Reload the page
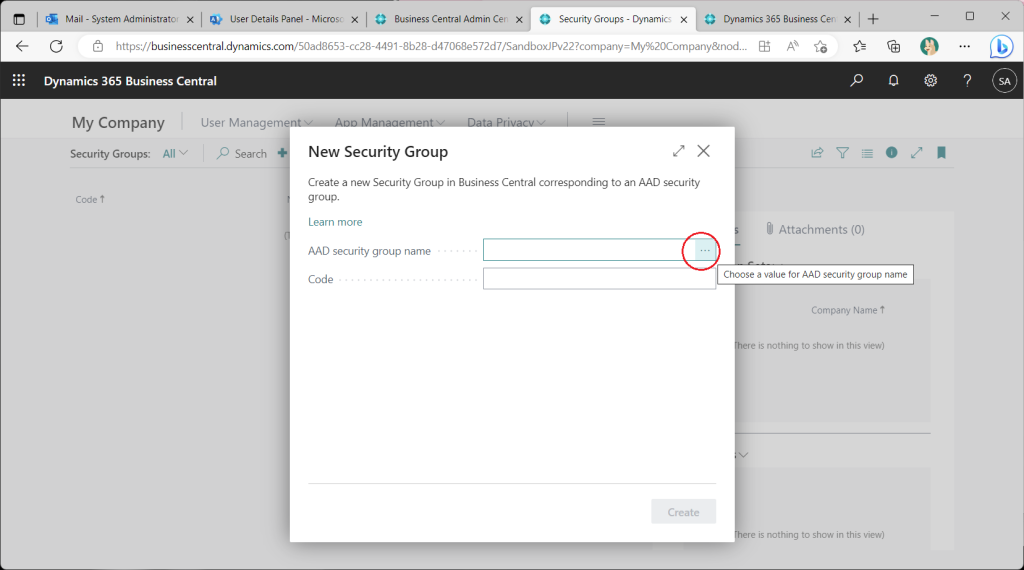The width and height of the screenshot is (1024, 570). (56, 46)
